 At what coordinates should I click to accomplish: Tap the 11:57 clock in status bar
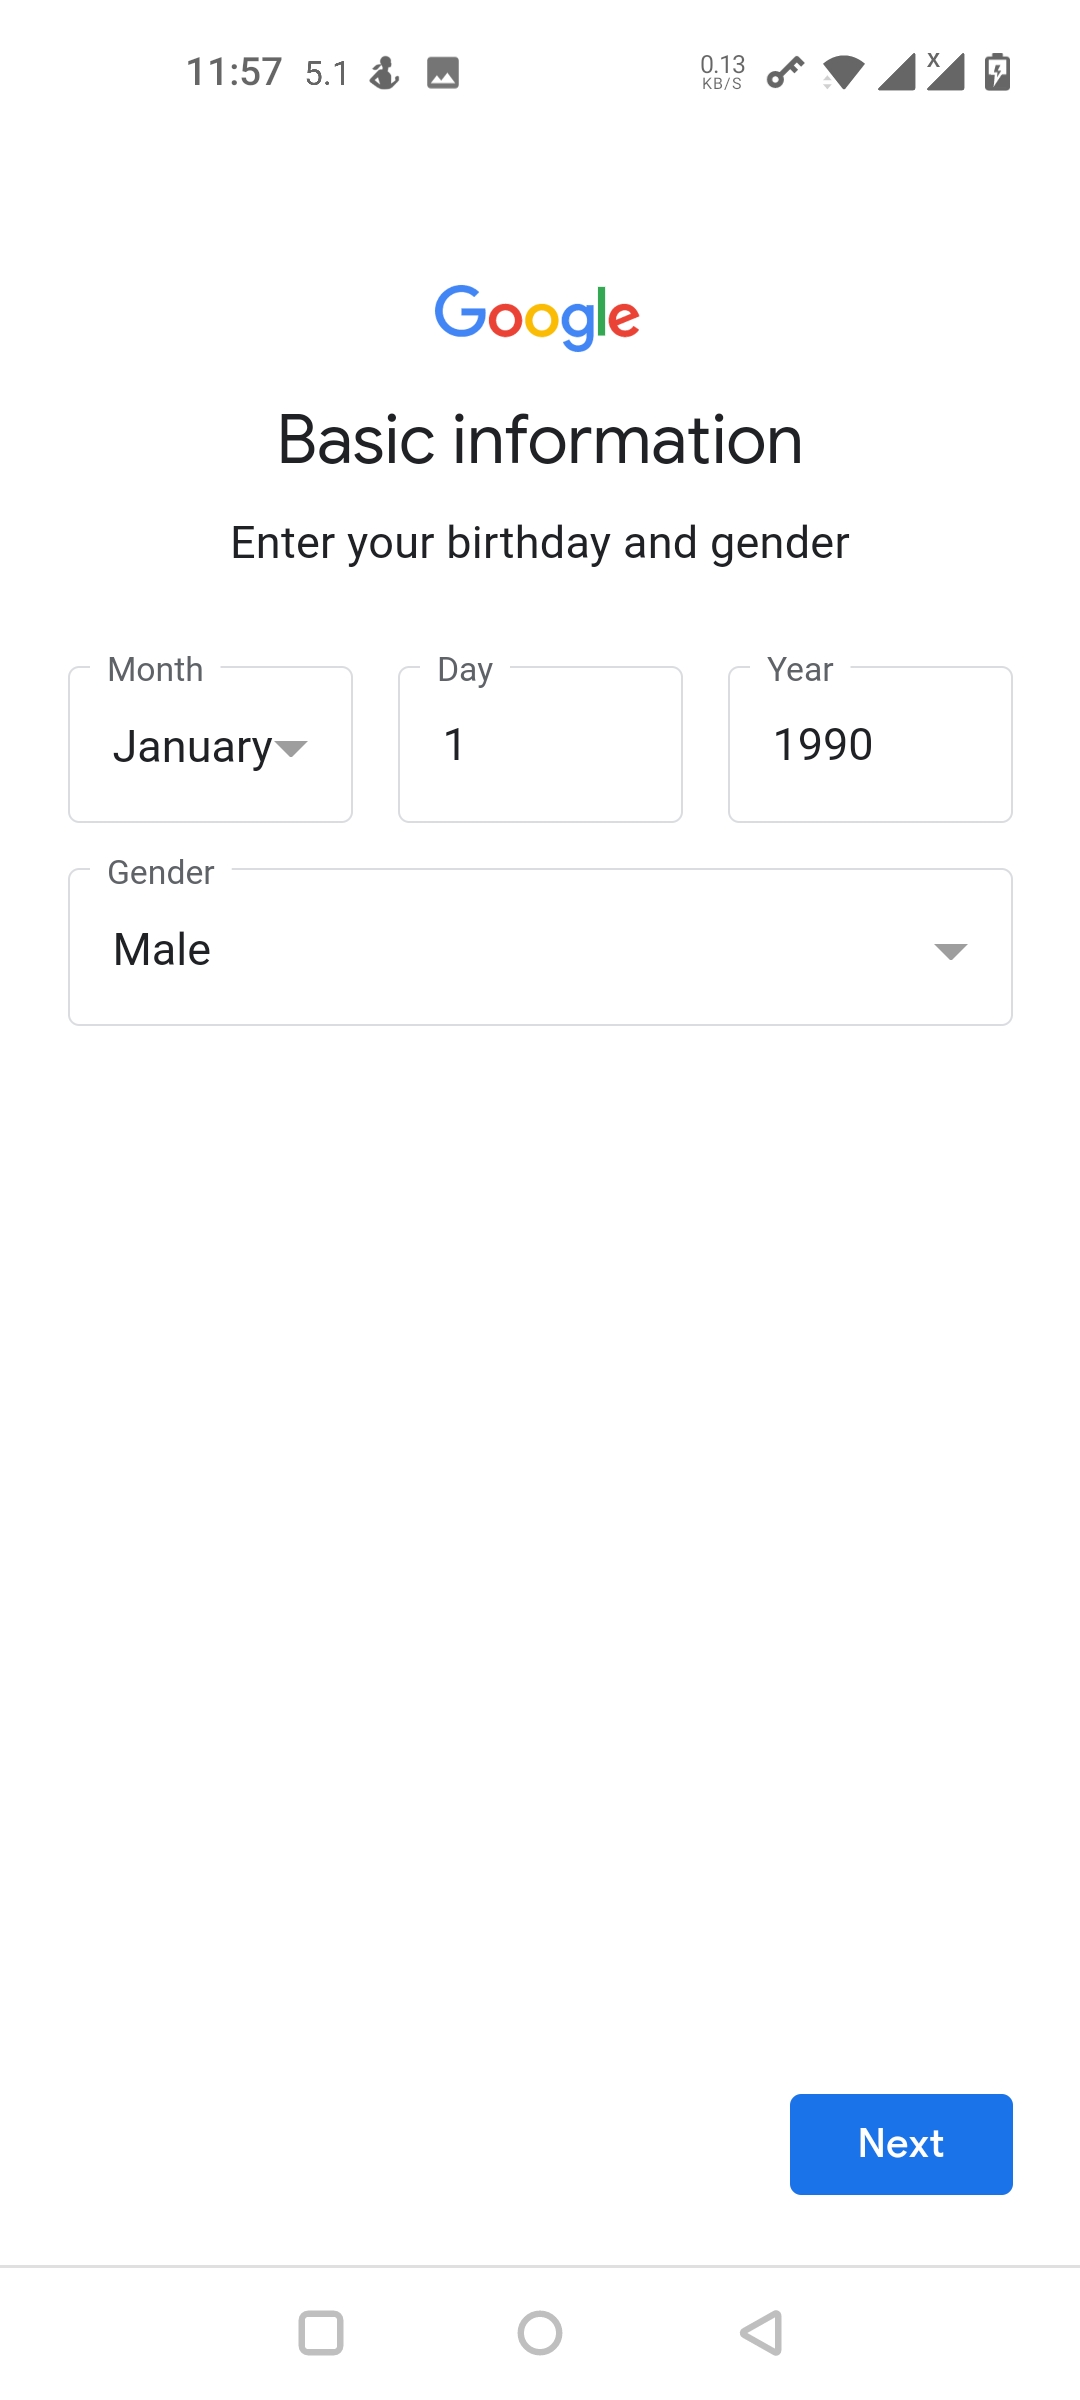tap(234, 73)
